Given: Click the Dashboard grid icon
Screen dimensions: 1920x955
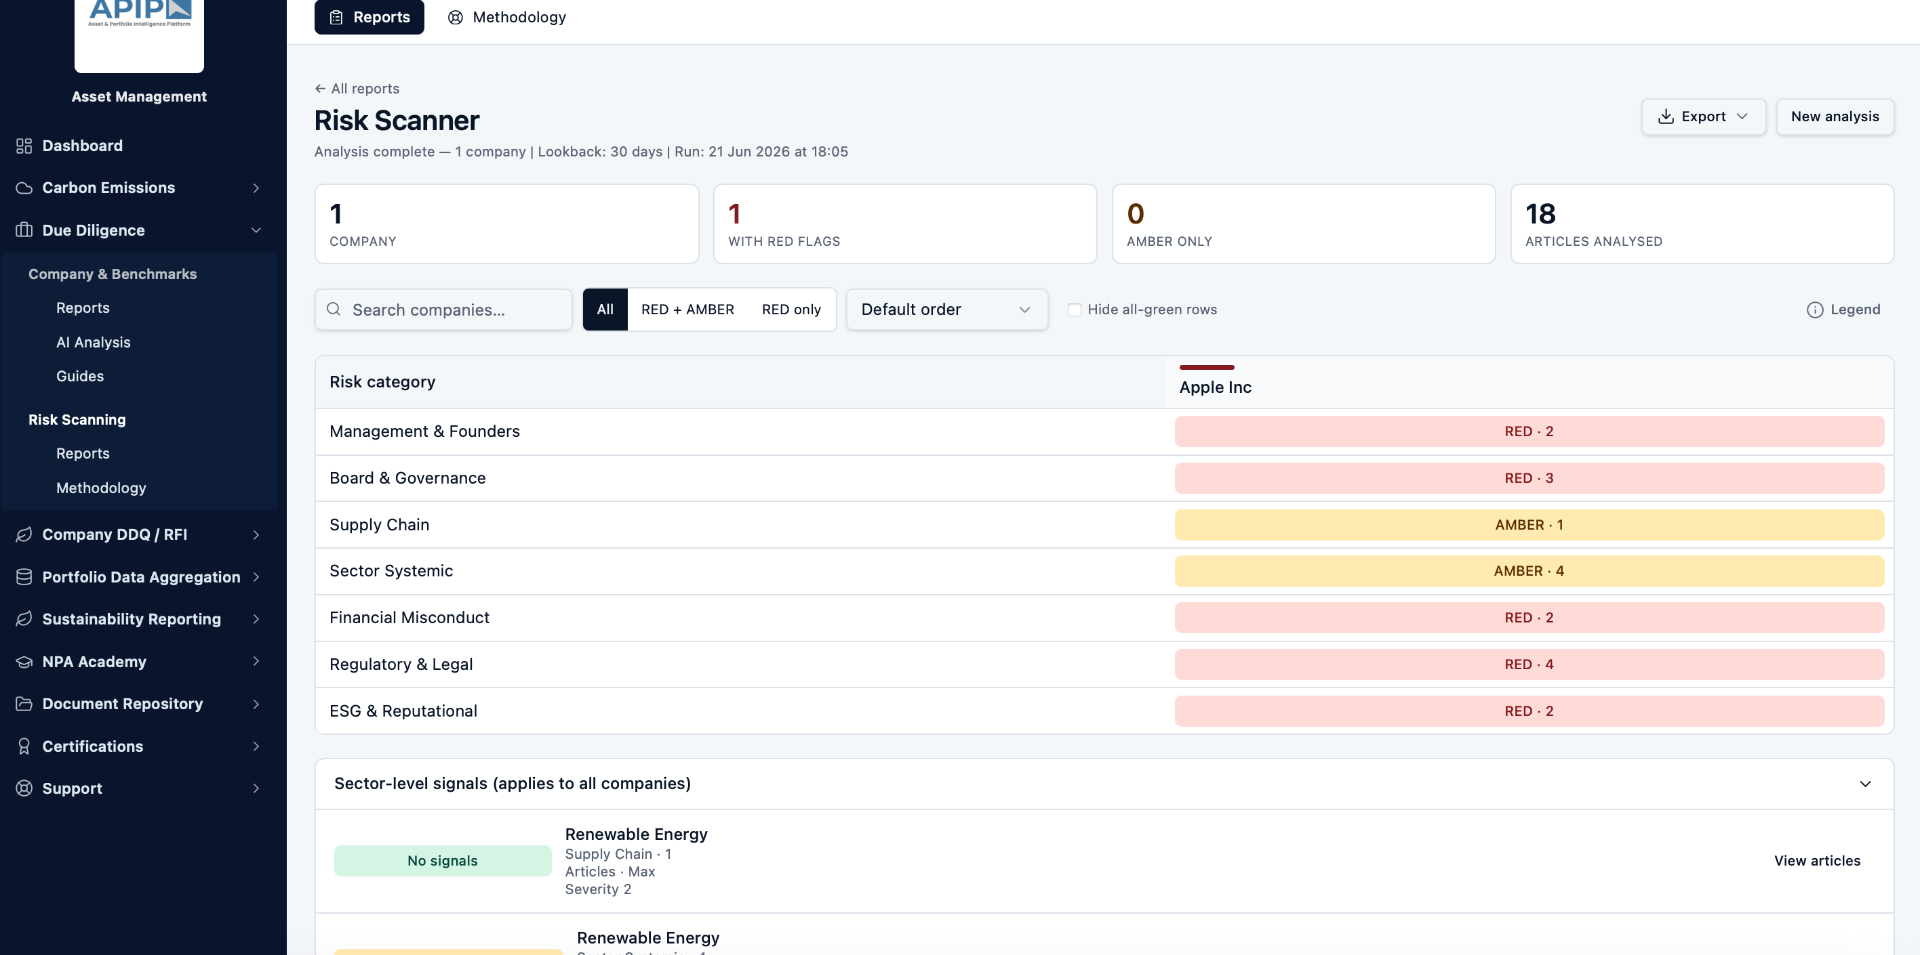Looking at the screenshot, I should click(x=24, y=146).
